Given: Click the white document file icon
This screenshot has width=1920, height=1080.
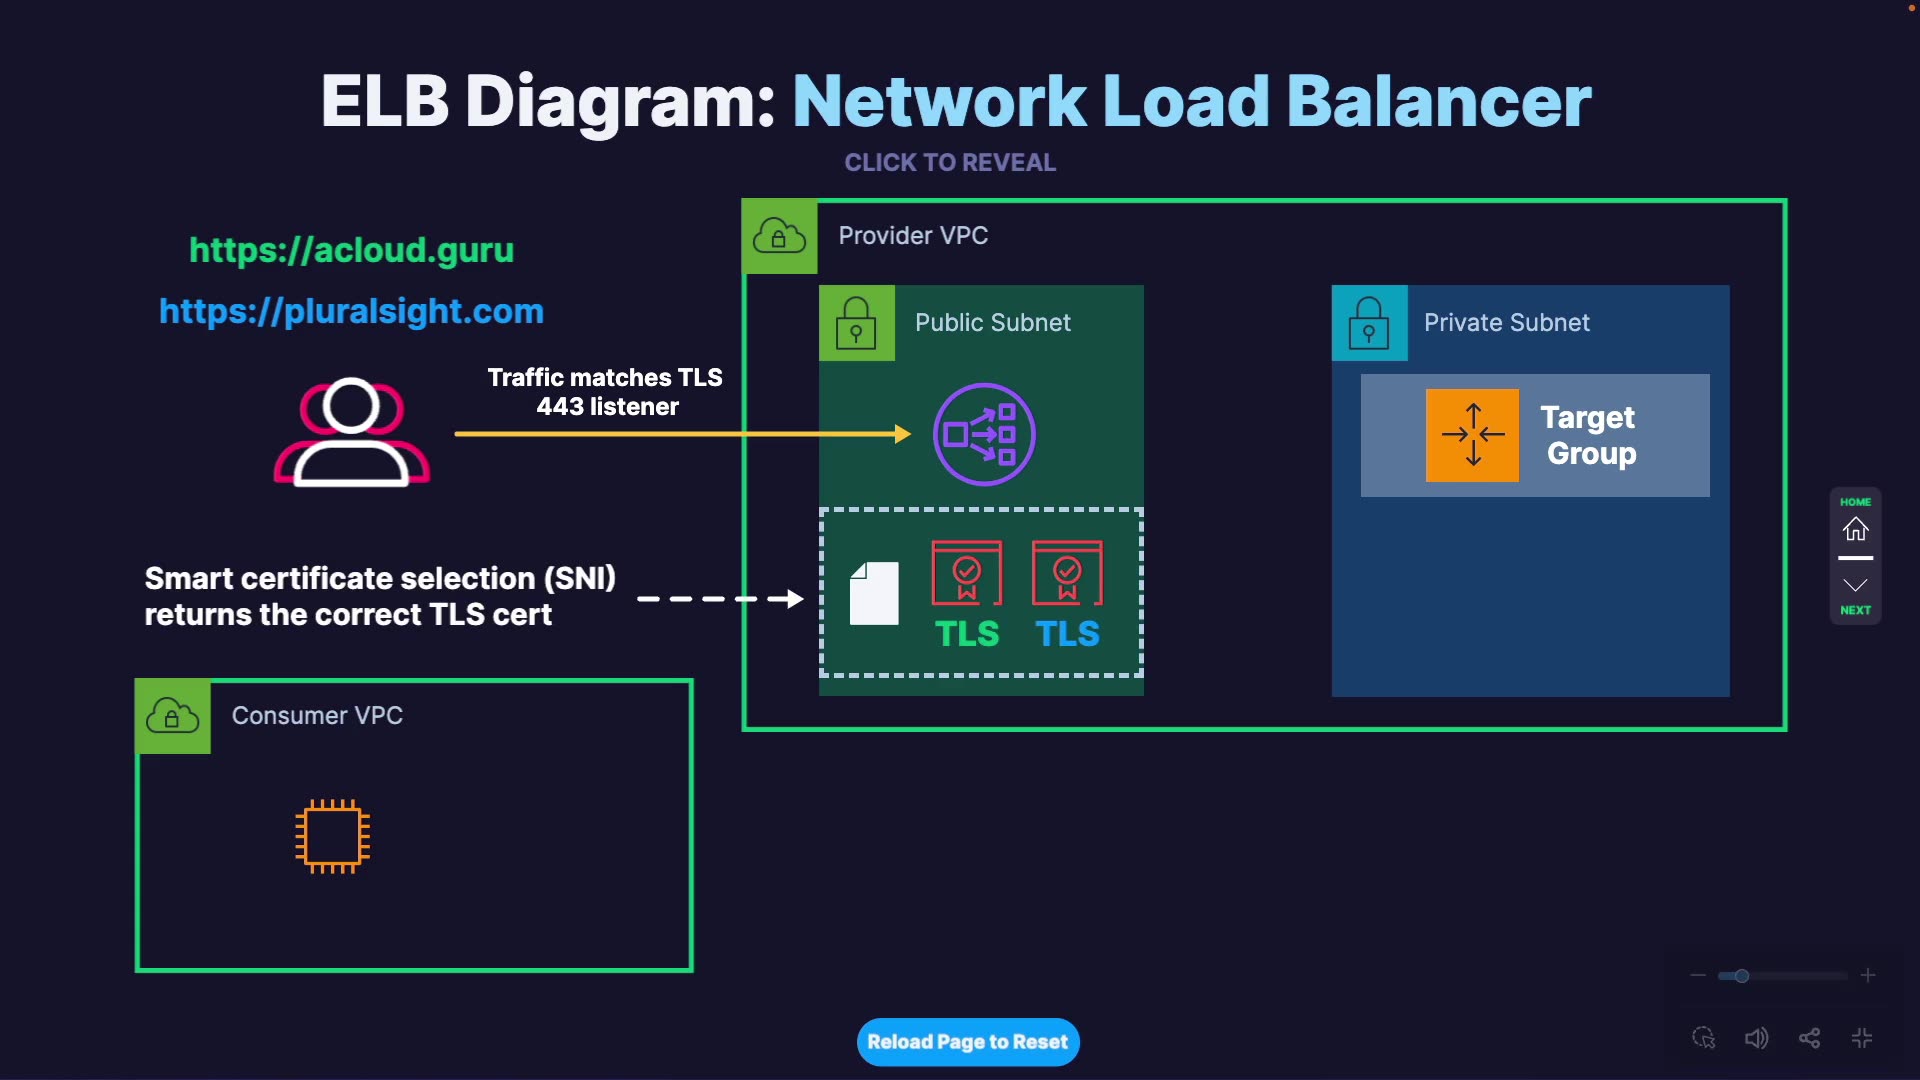Looking at the screenshot, I should pos(874,593).
